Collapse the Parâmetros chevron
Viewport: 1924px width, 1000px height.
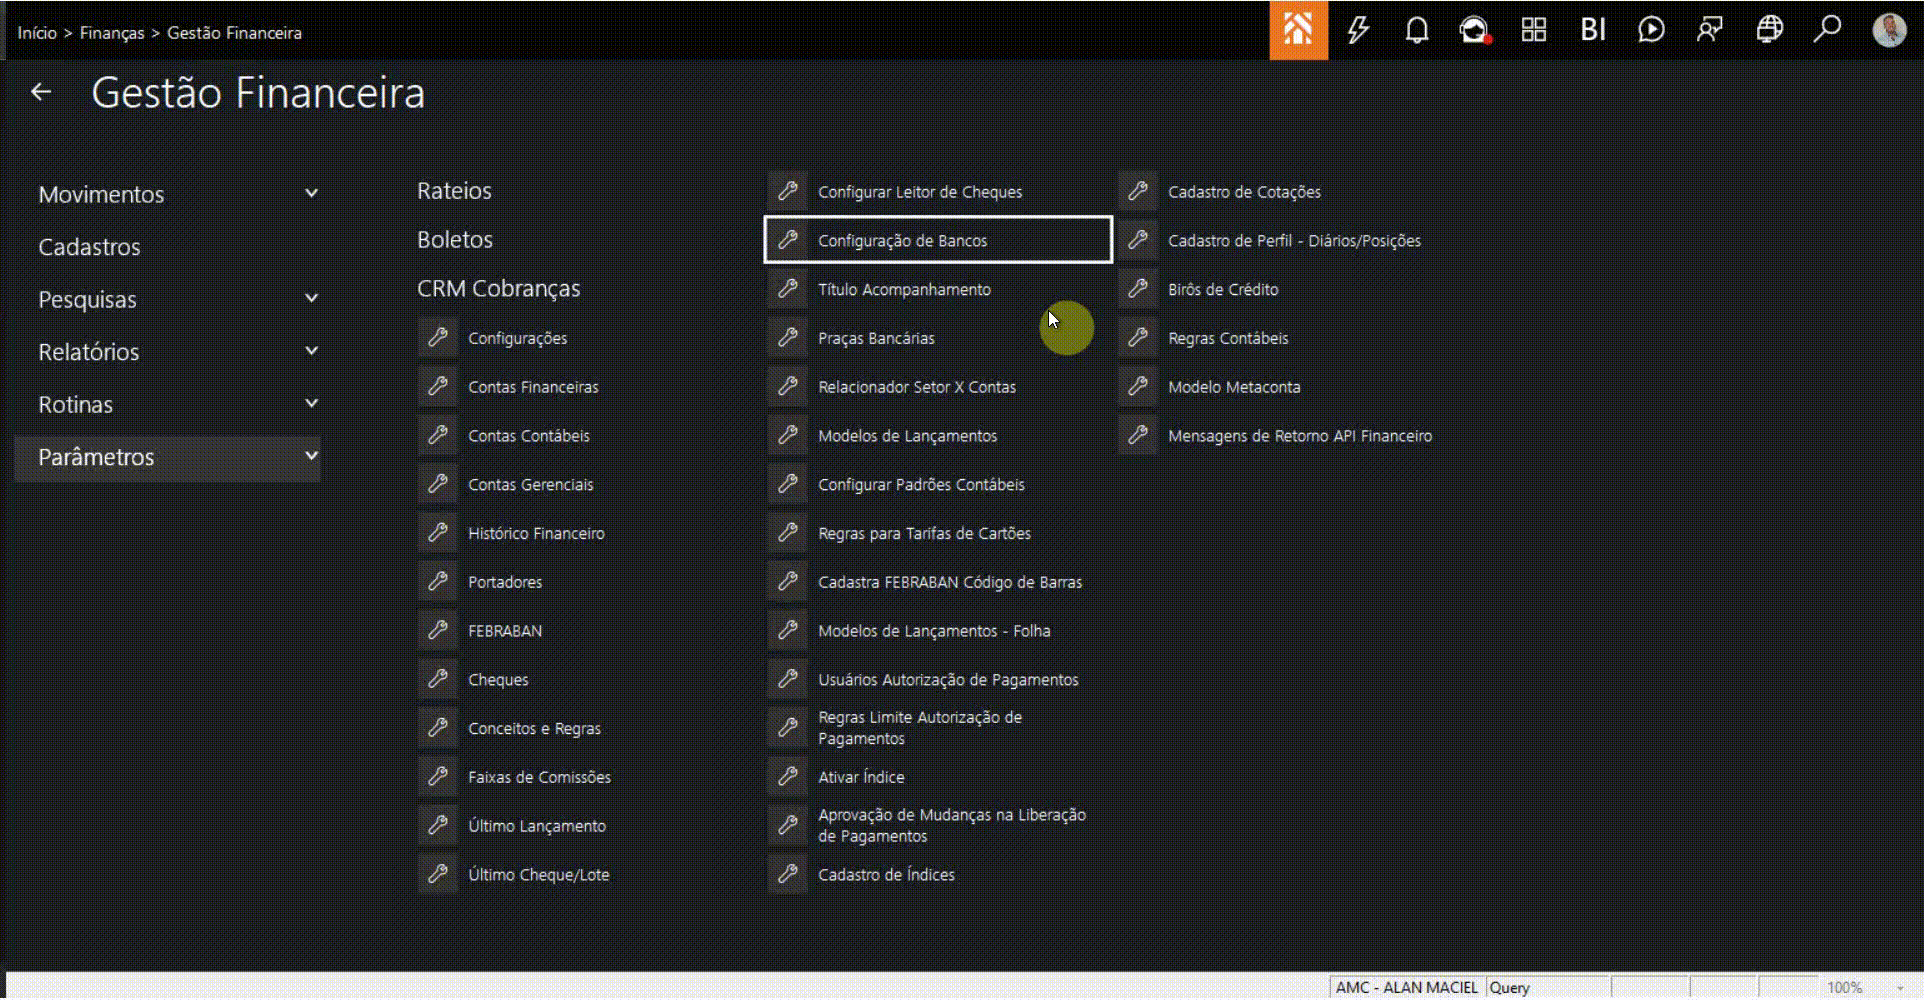tap(311, 456)
